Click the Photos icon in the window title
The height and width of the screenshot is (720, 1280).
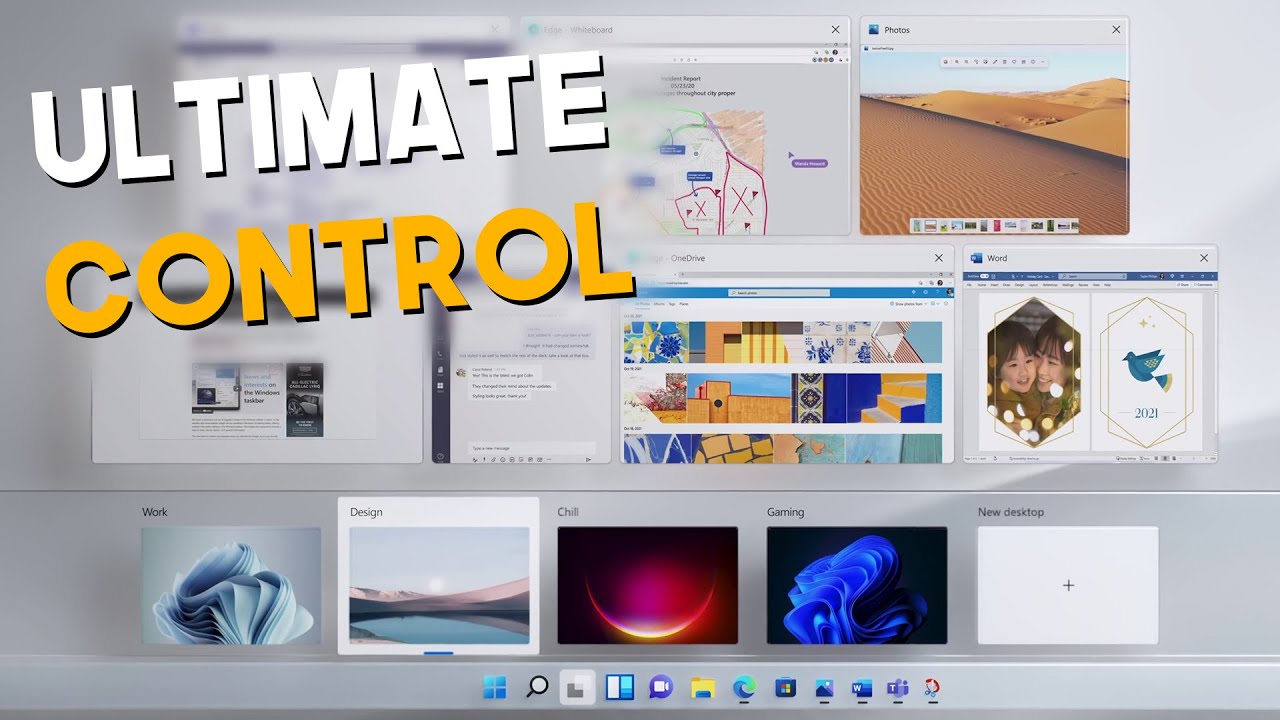873,30
